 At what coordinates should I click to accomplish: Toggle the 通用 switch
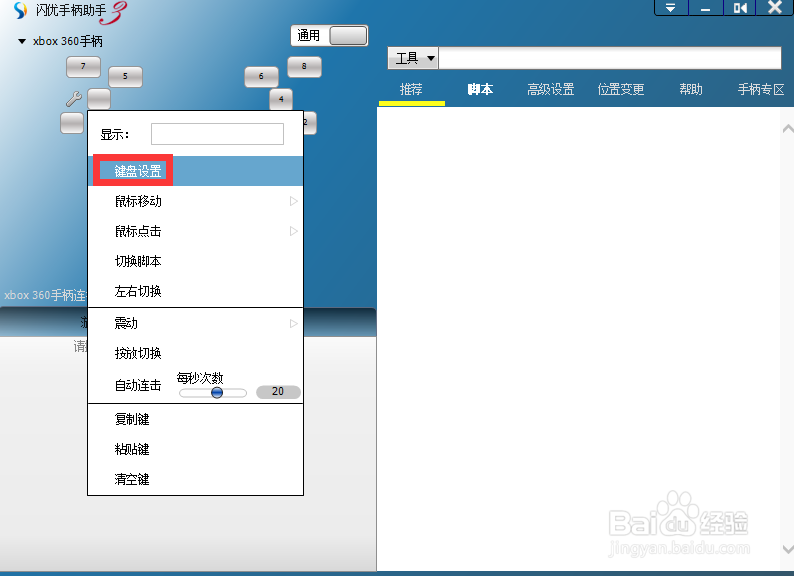click(348, 36)
